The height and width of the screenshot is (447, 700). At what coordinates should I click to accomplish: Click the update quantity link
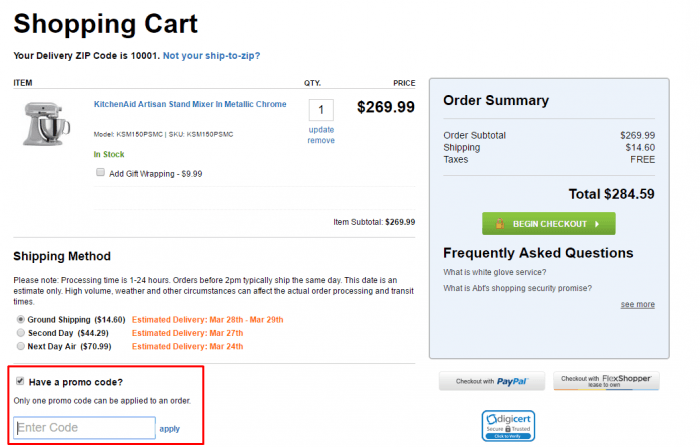[x=321, y=130]
